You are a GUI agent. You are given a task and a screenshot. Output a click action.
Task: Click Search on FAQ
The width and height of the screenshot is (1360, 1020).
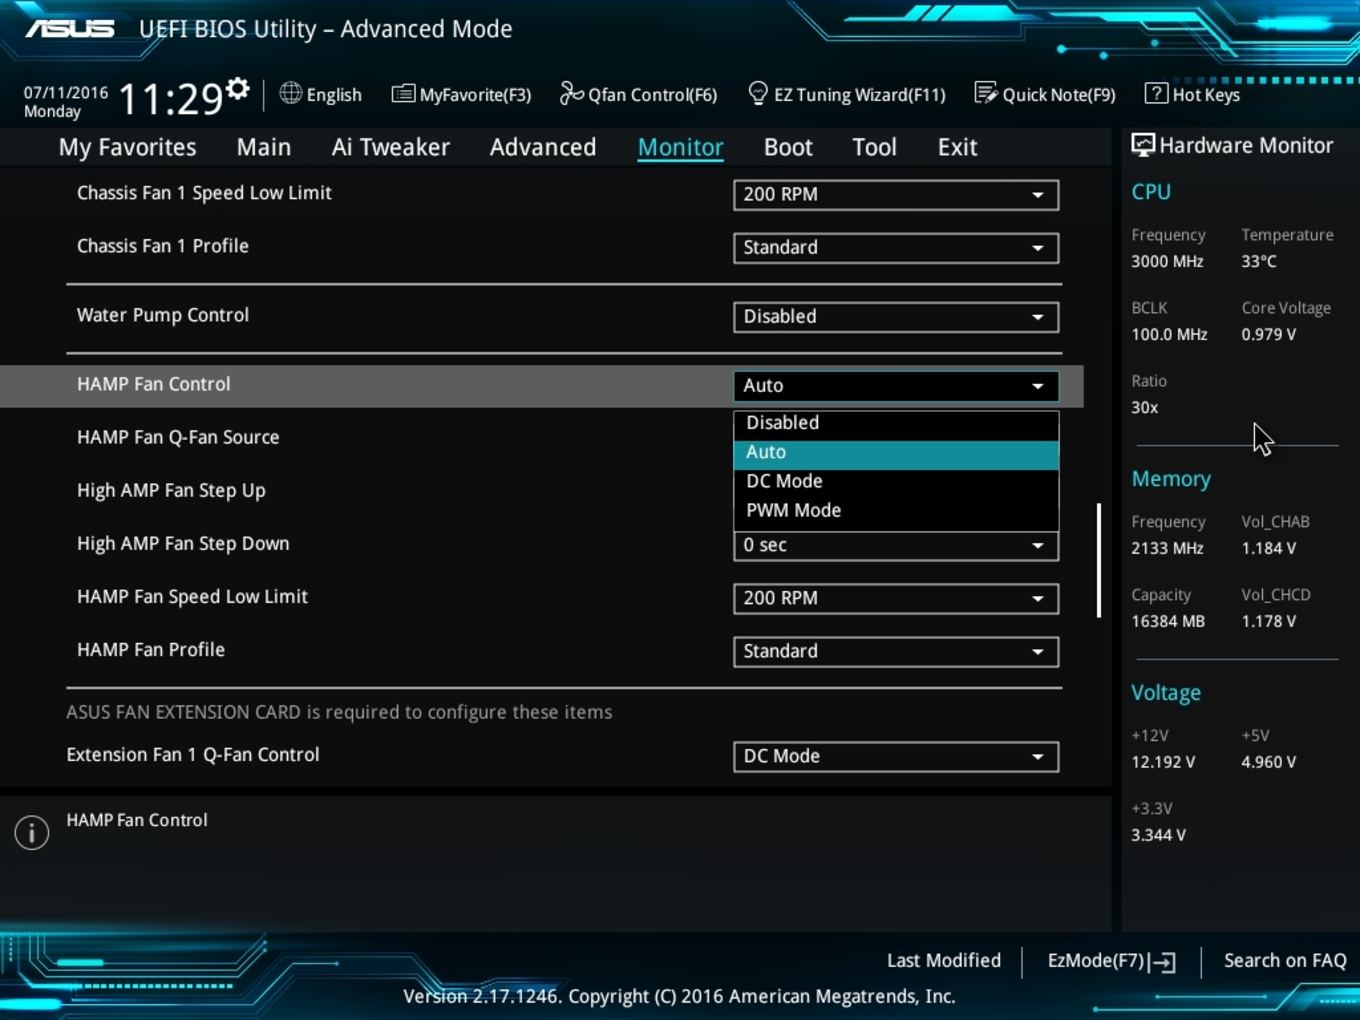tap(1285, 961)
